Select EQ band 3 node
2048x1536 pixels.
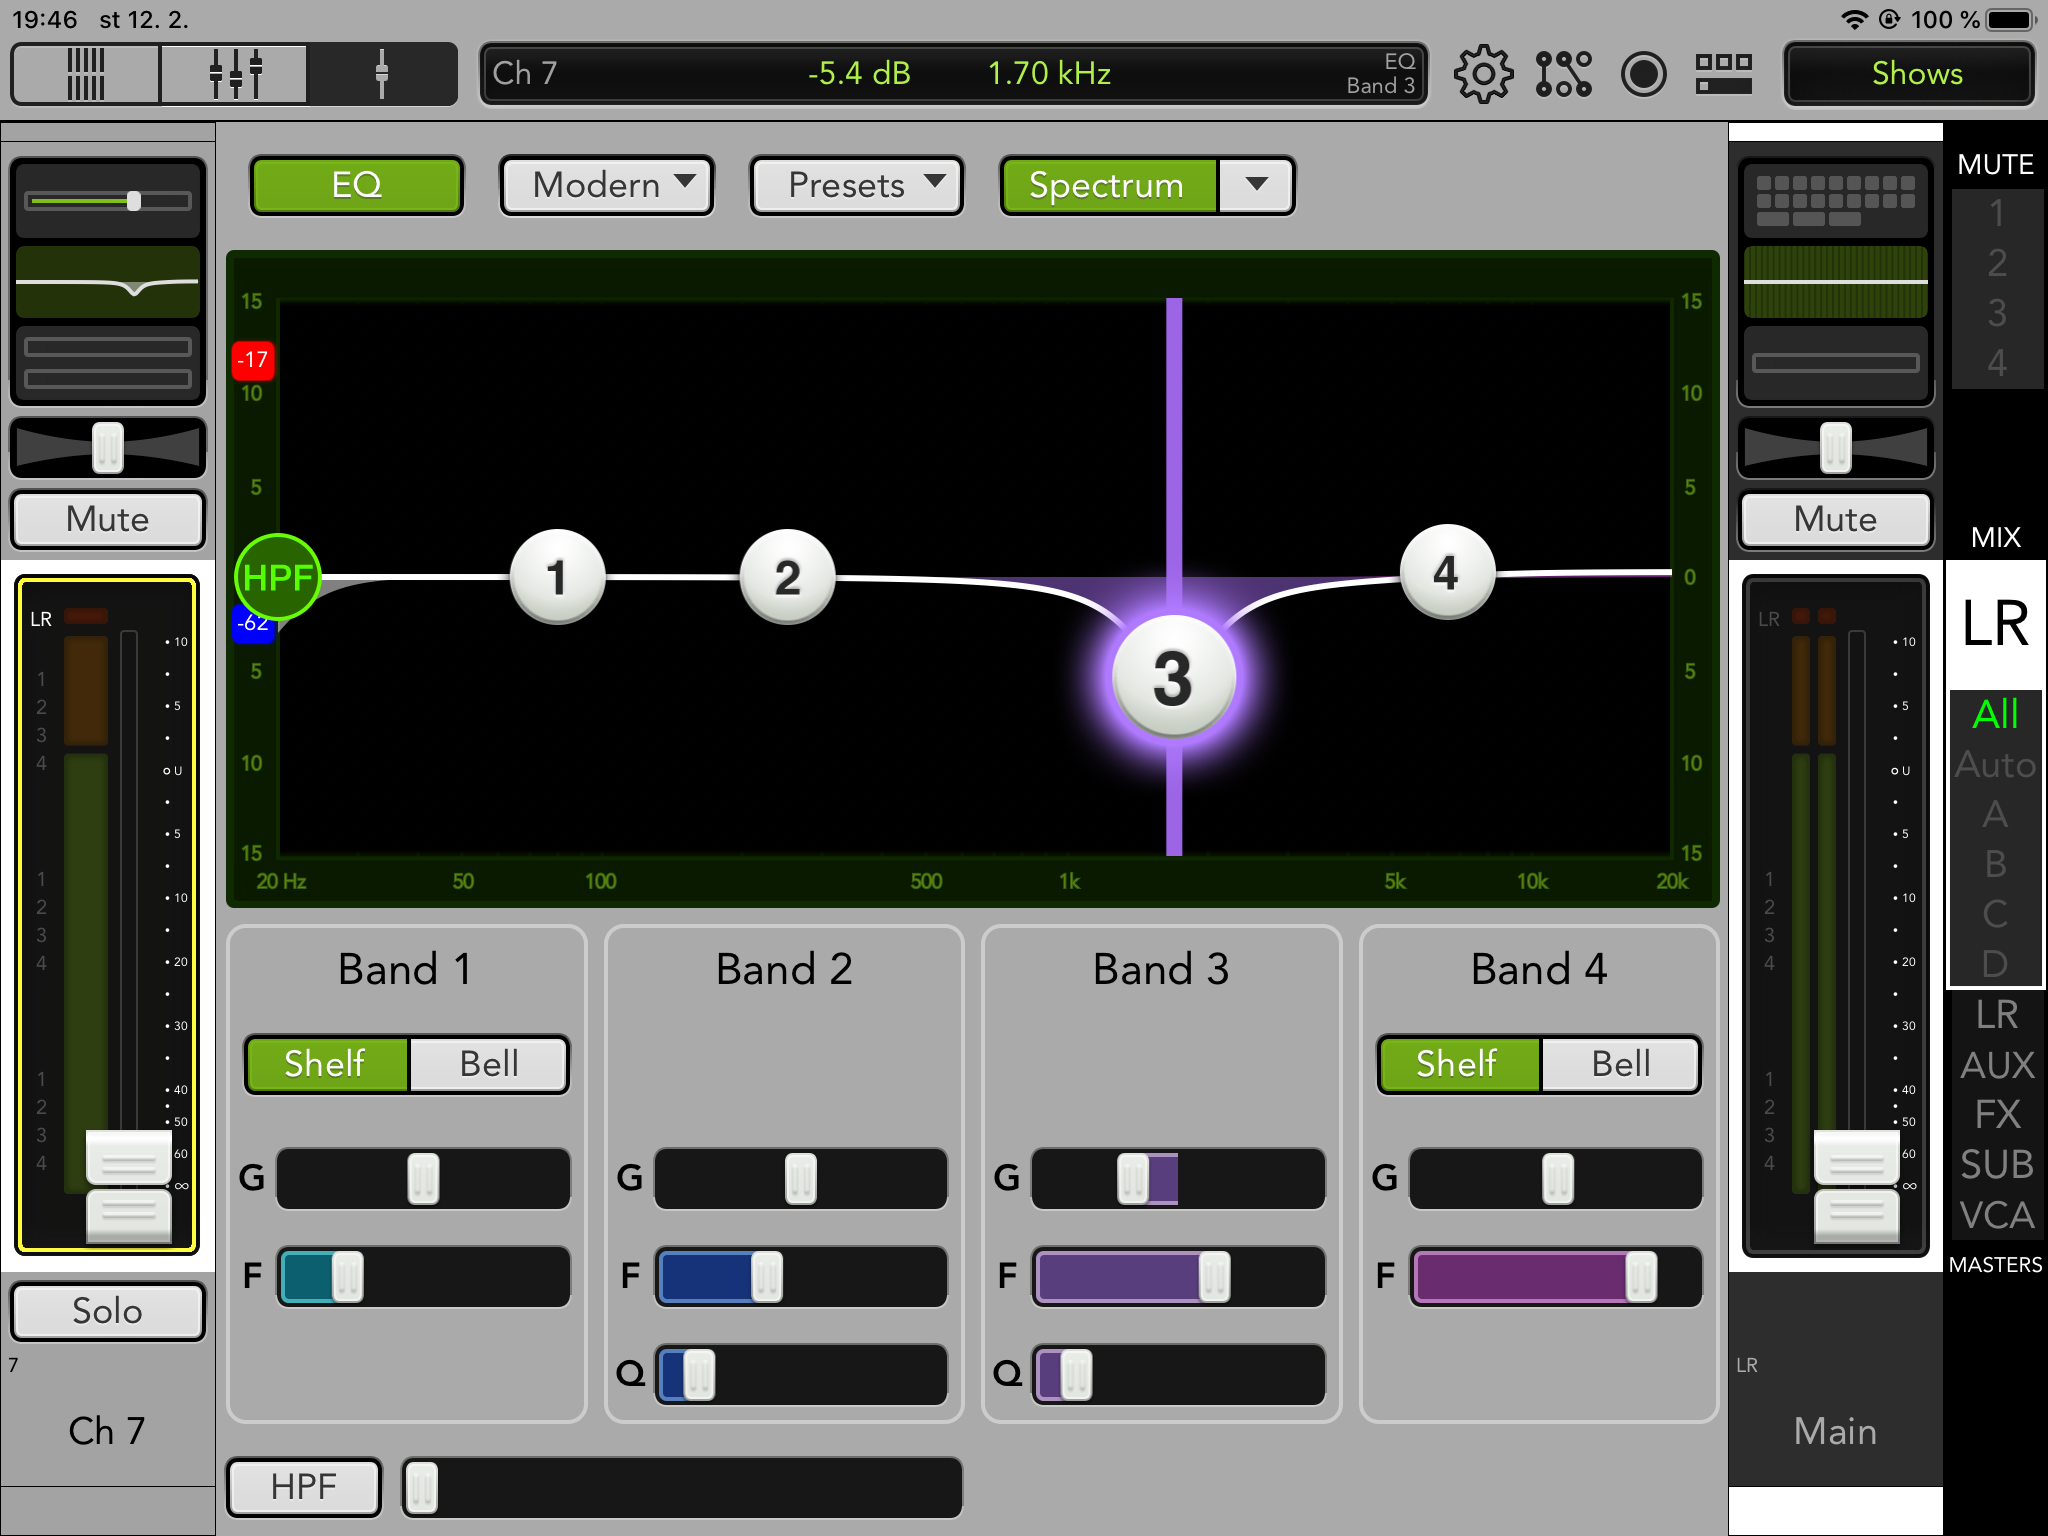1173,678
